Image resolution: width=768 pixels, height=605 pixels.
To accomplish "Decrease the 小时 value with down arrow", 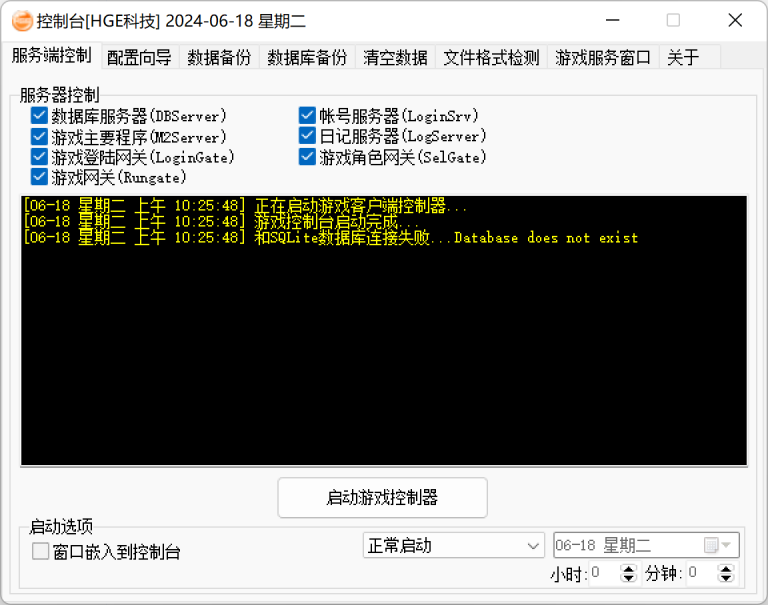I will 628,578.
